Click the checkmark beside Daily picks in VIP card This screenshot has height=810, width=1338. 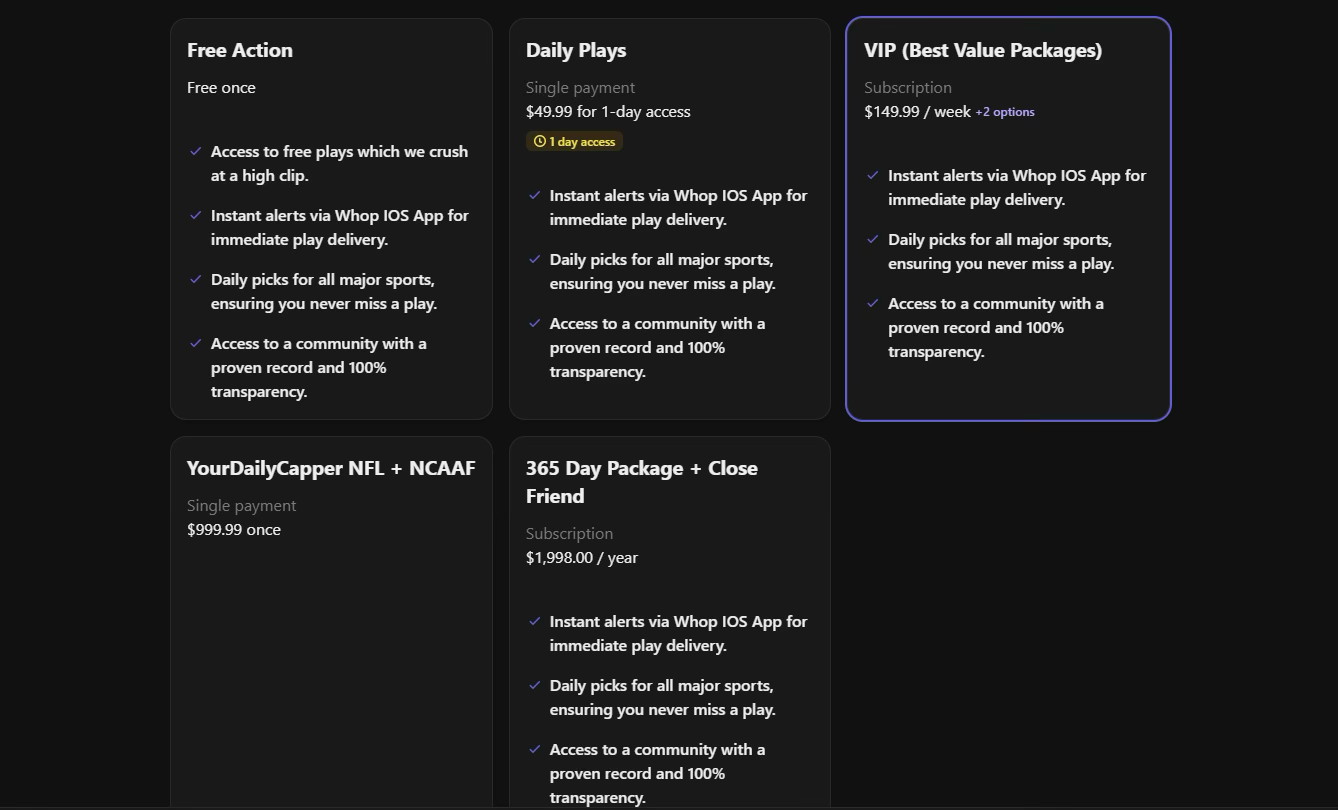[x=872, y=239]
